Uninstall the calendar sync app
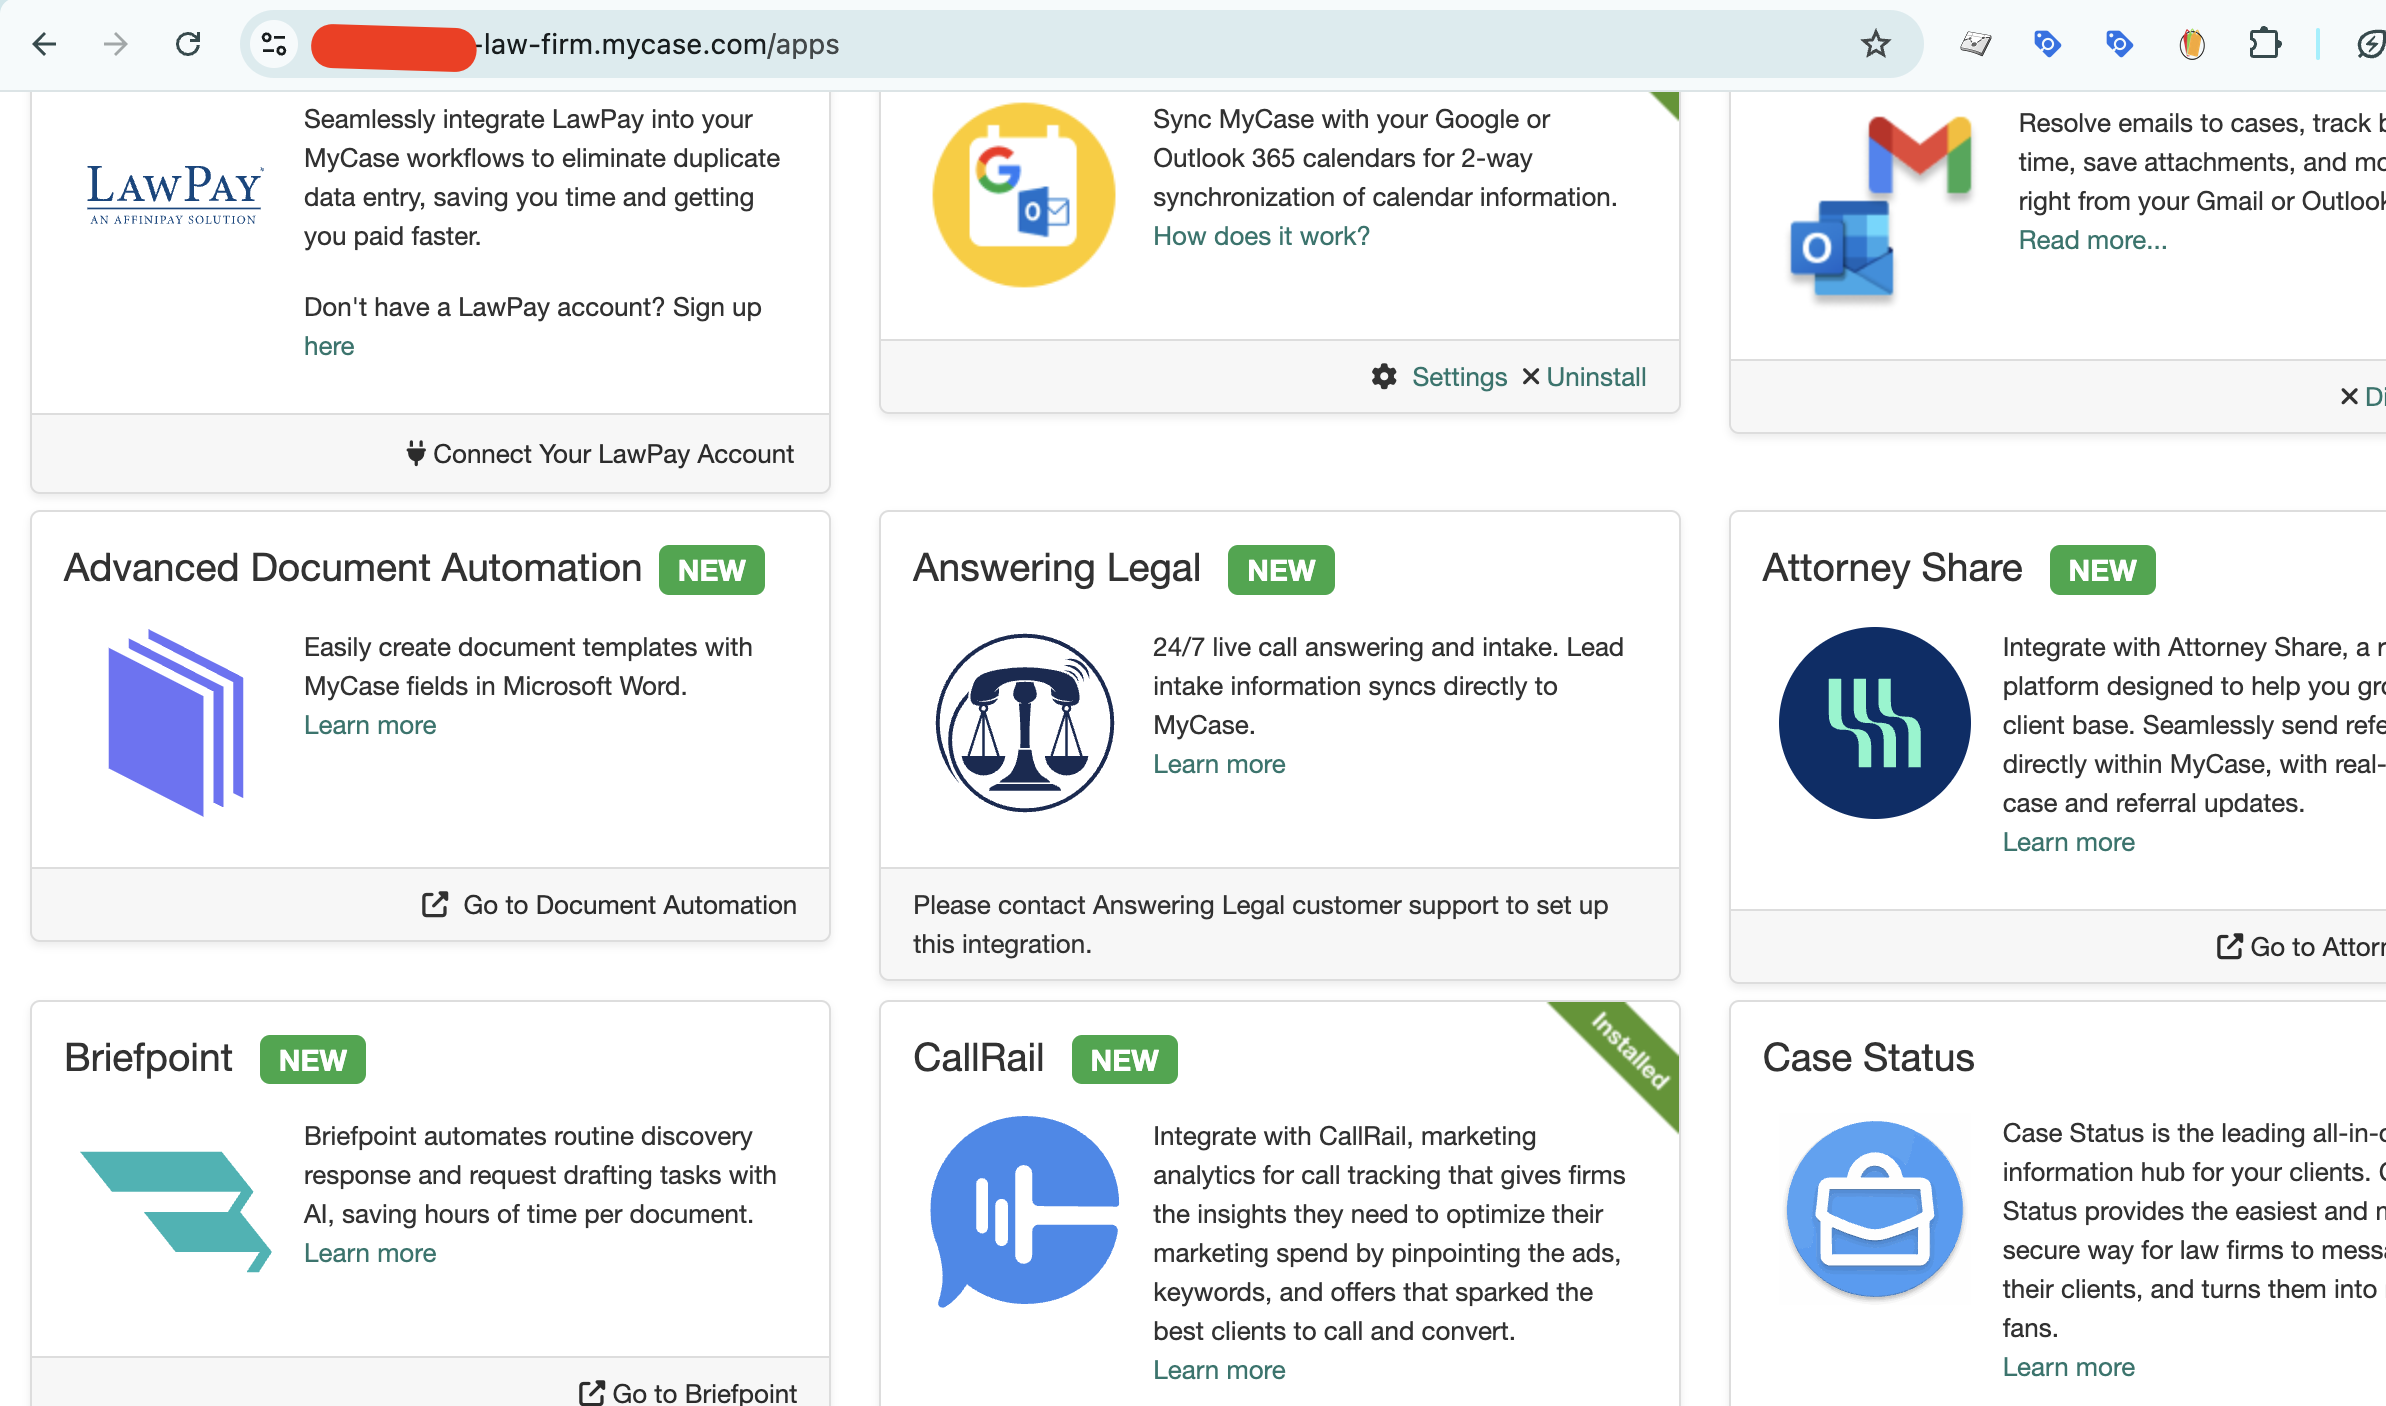Viewport: 2386px width, 1406px height. [1596, 377]
